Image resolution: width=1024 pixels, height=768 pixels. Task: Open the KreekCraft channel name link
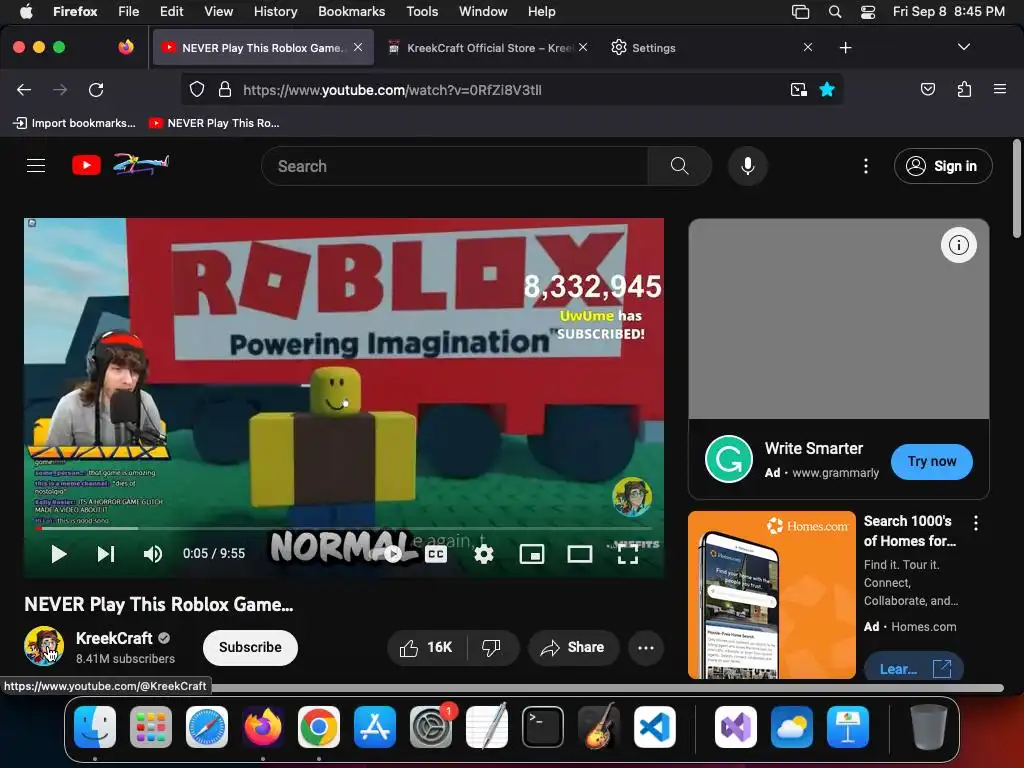point(114,638)
